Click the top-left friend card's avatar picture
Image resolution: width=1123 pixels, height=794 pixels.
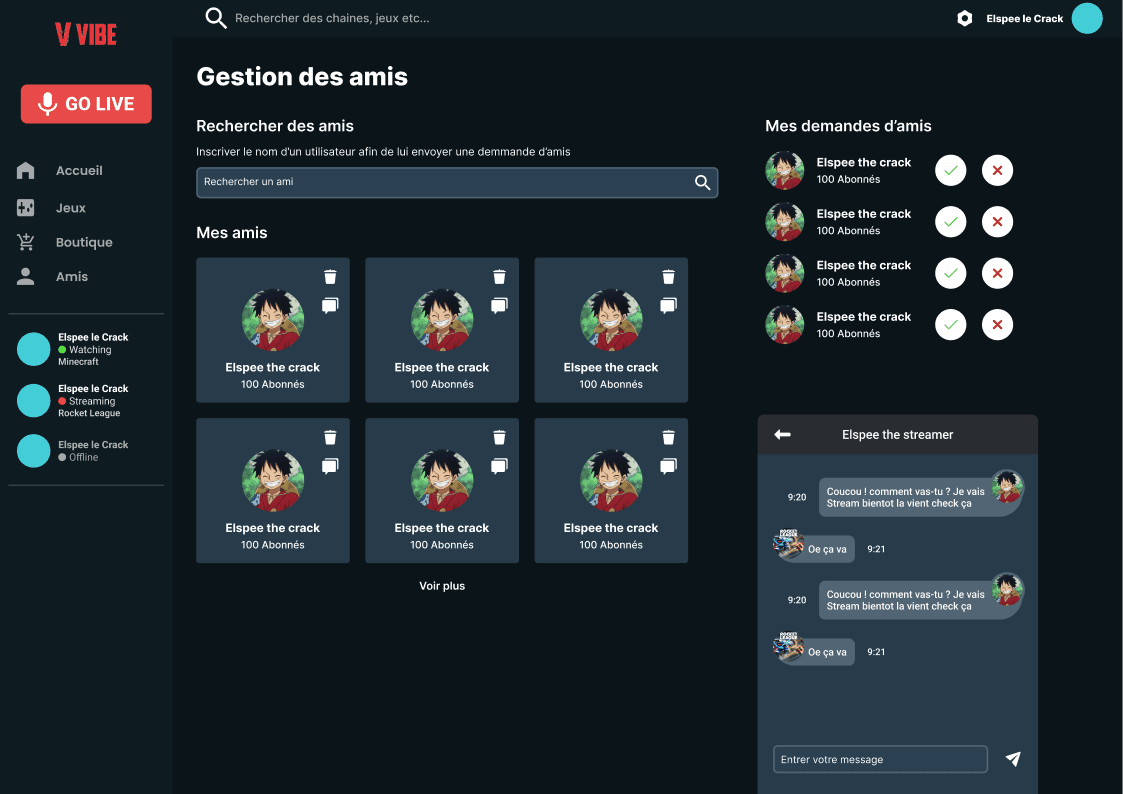coord(273,320)
